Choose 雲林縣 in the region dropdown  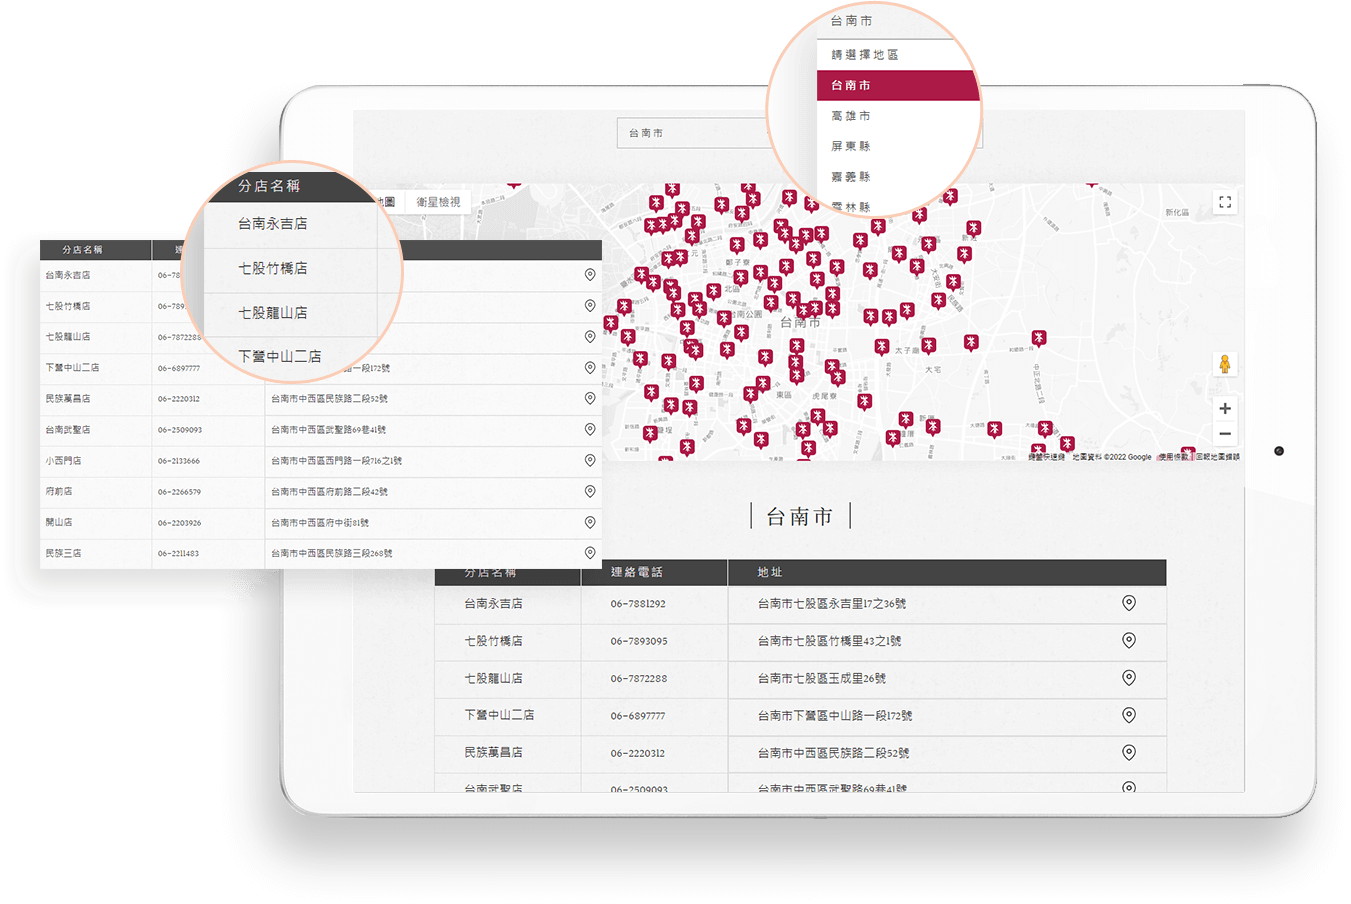point(851,206)
